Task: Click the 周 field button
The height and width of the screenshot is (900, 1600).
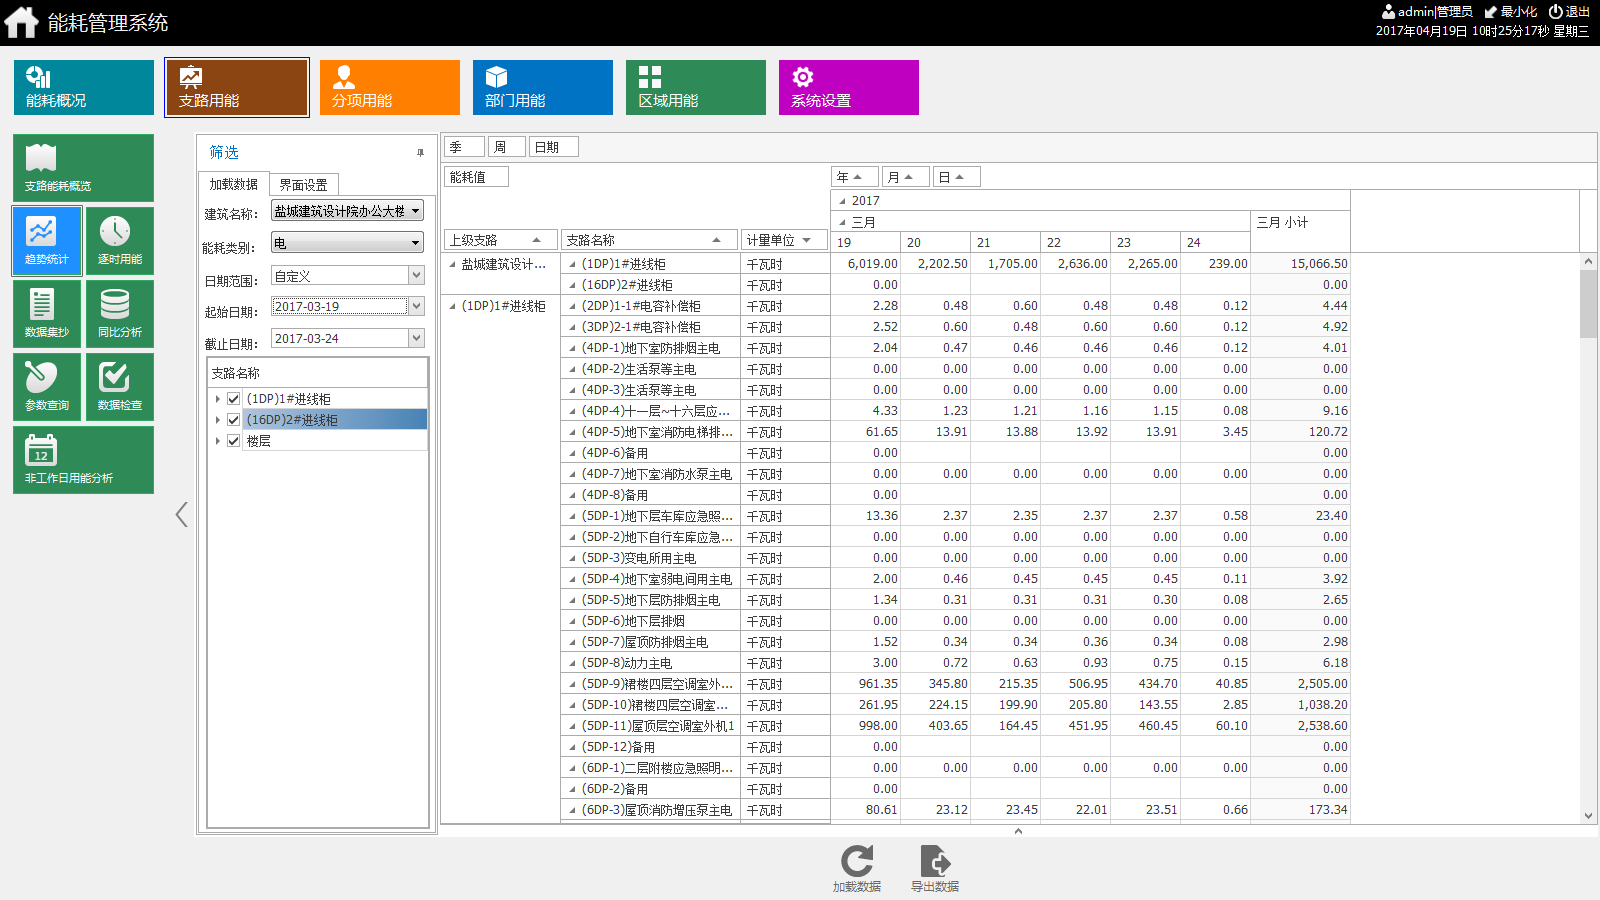Action: (507, 147)
